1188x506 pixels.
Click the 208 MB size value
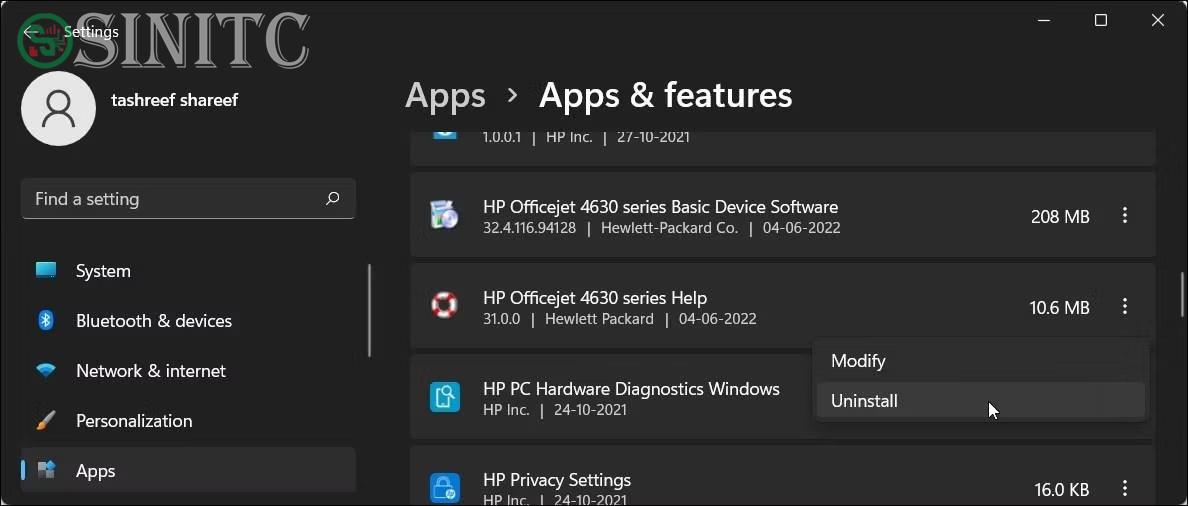click(x=1060, y=217)
